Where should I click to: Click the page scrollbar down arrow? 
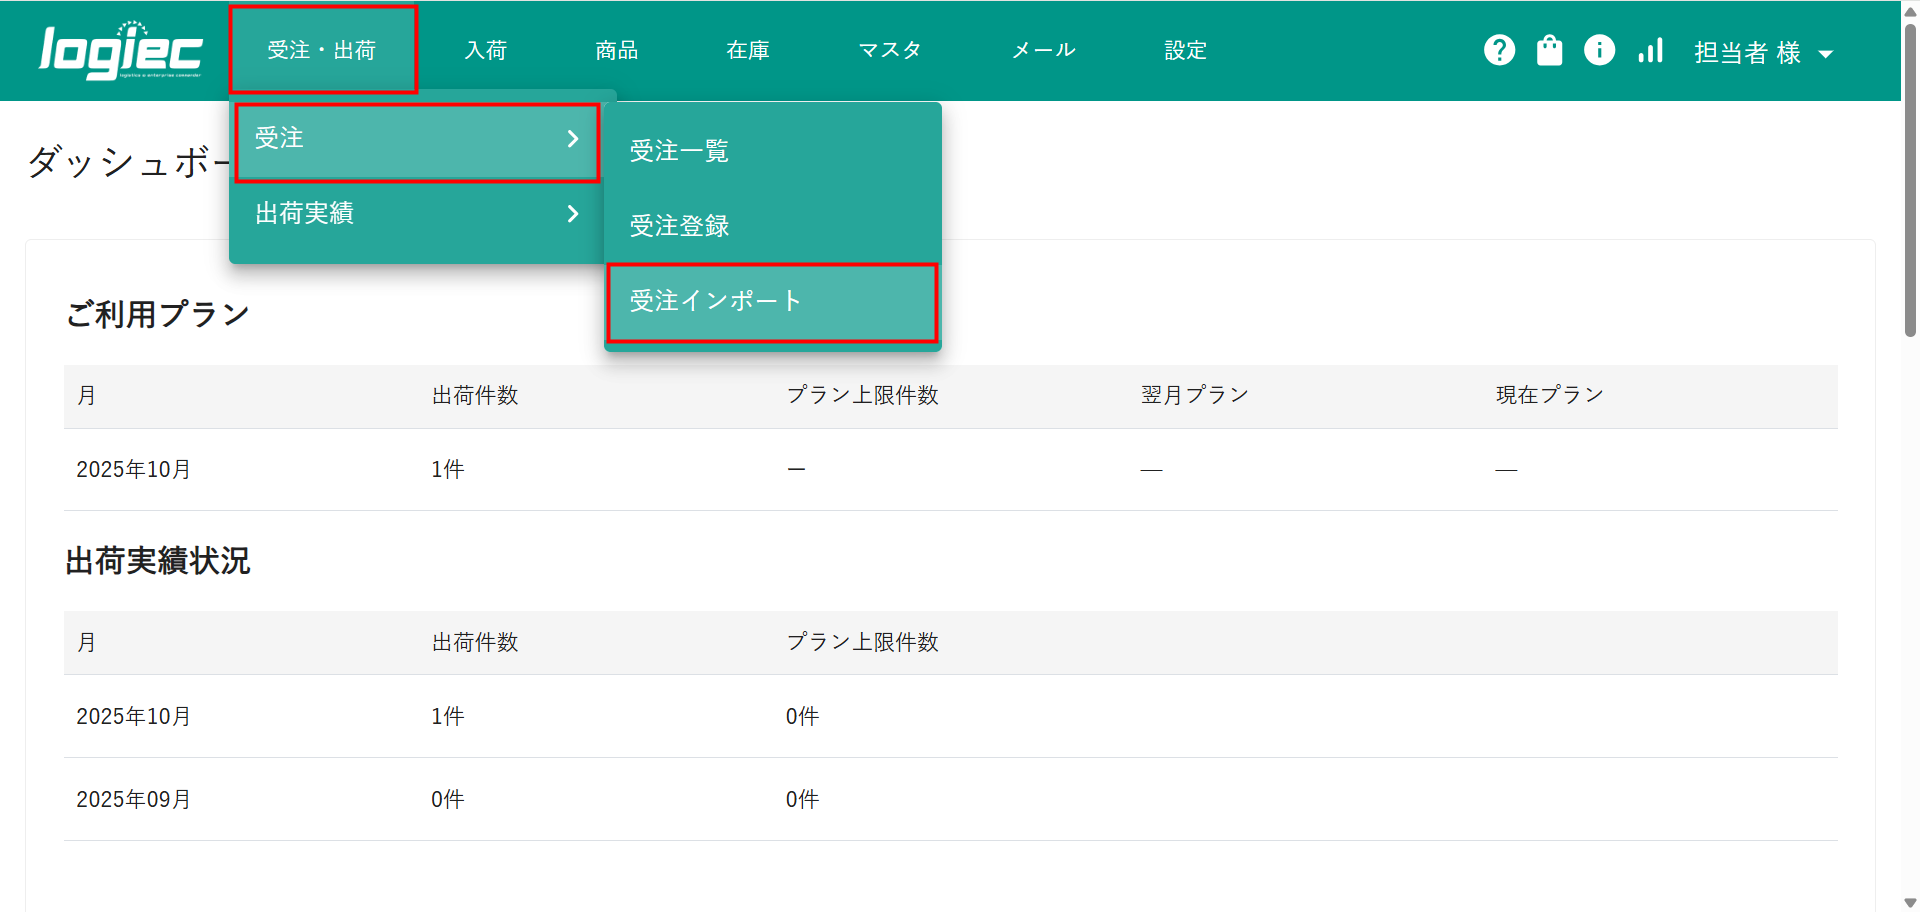(1910, 902)
